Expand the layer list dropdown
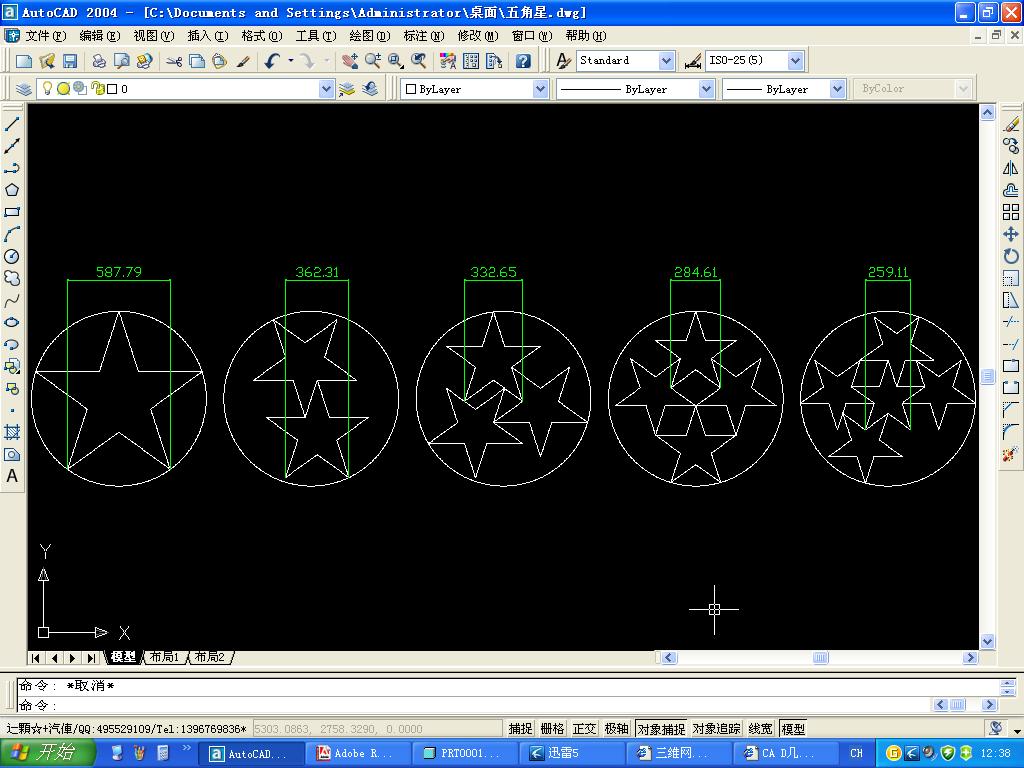The width and height of the screenshot is (1024, 768). [x=327, y=89]
